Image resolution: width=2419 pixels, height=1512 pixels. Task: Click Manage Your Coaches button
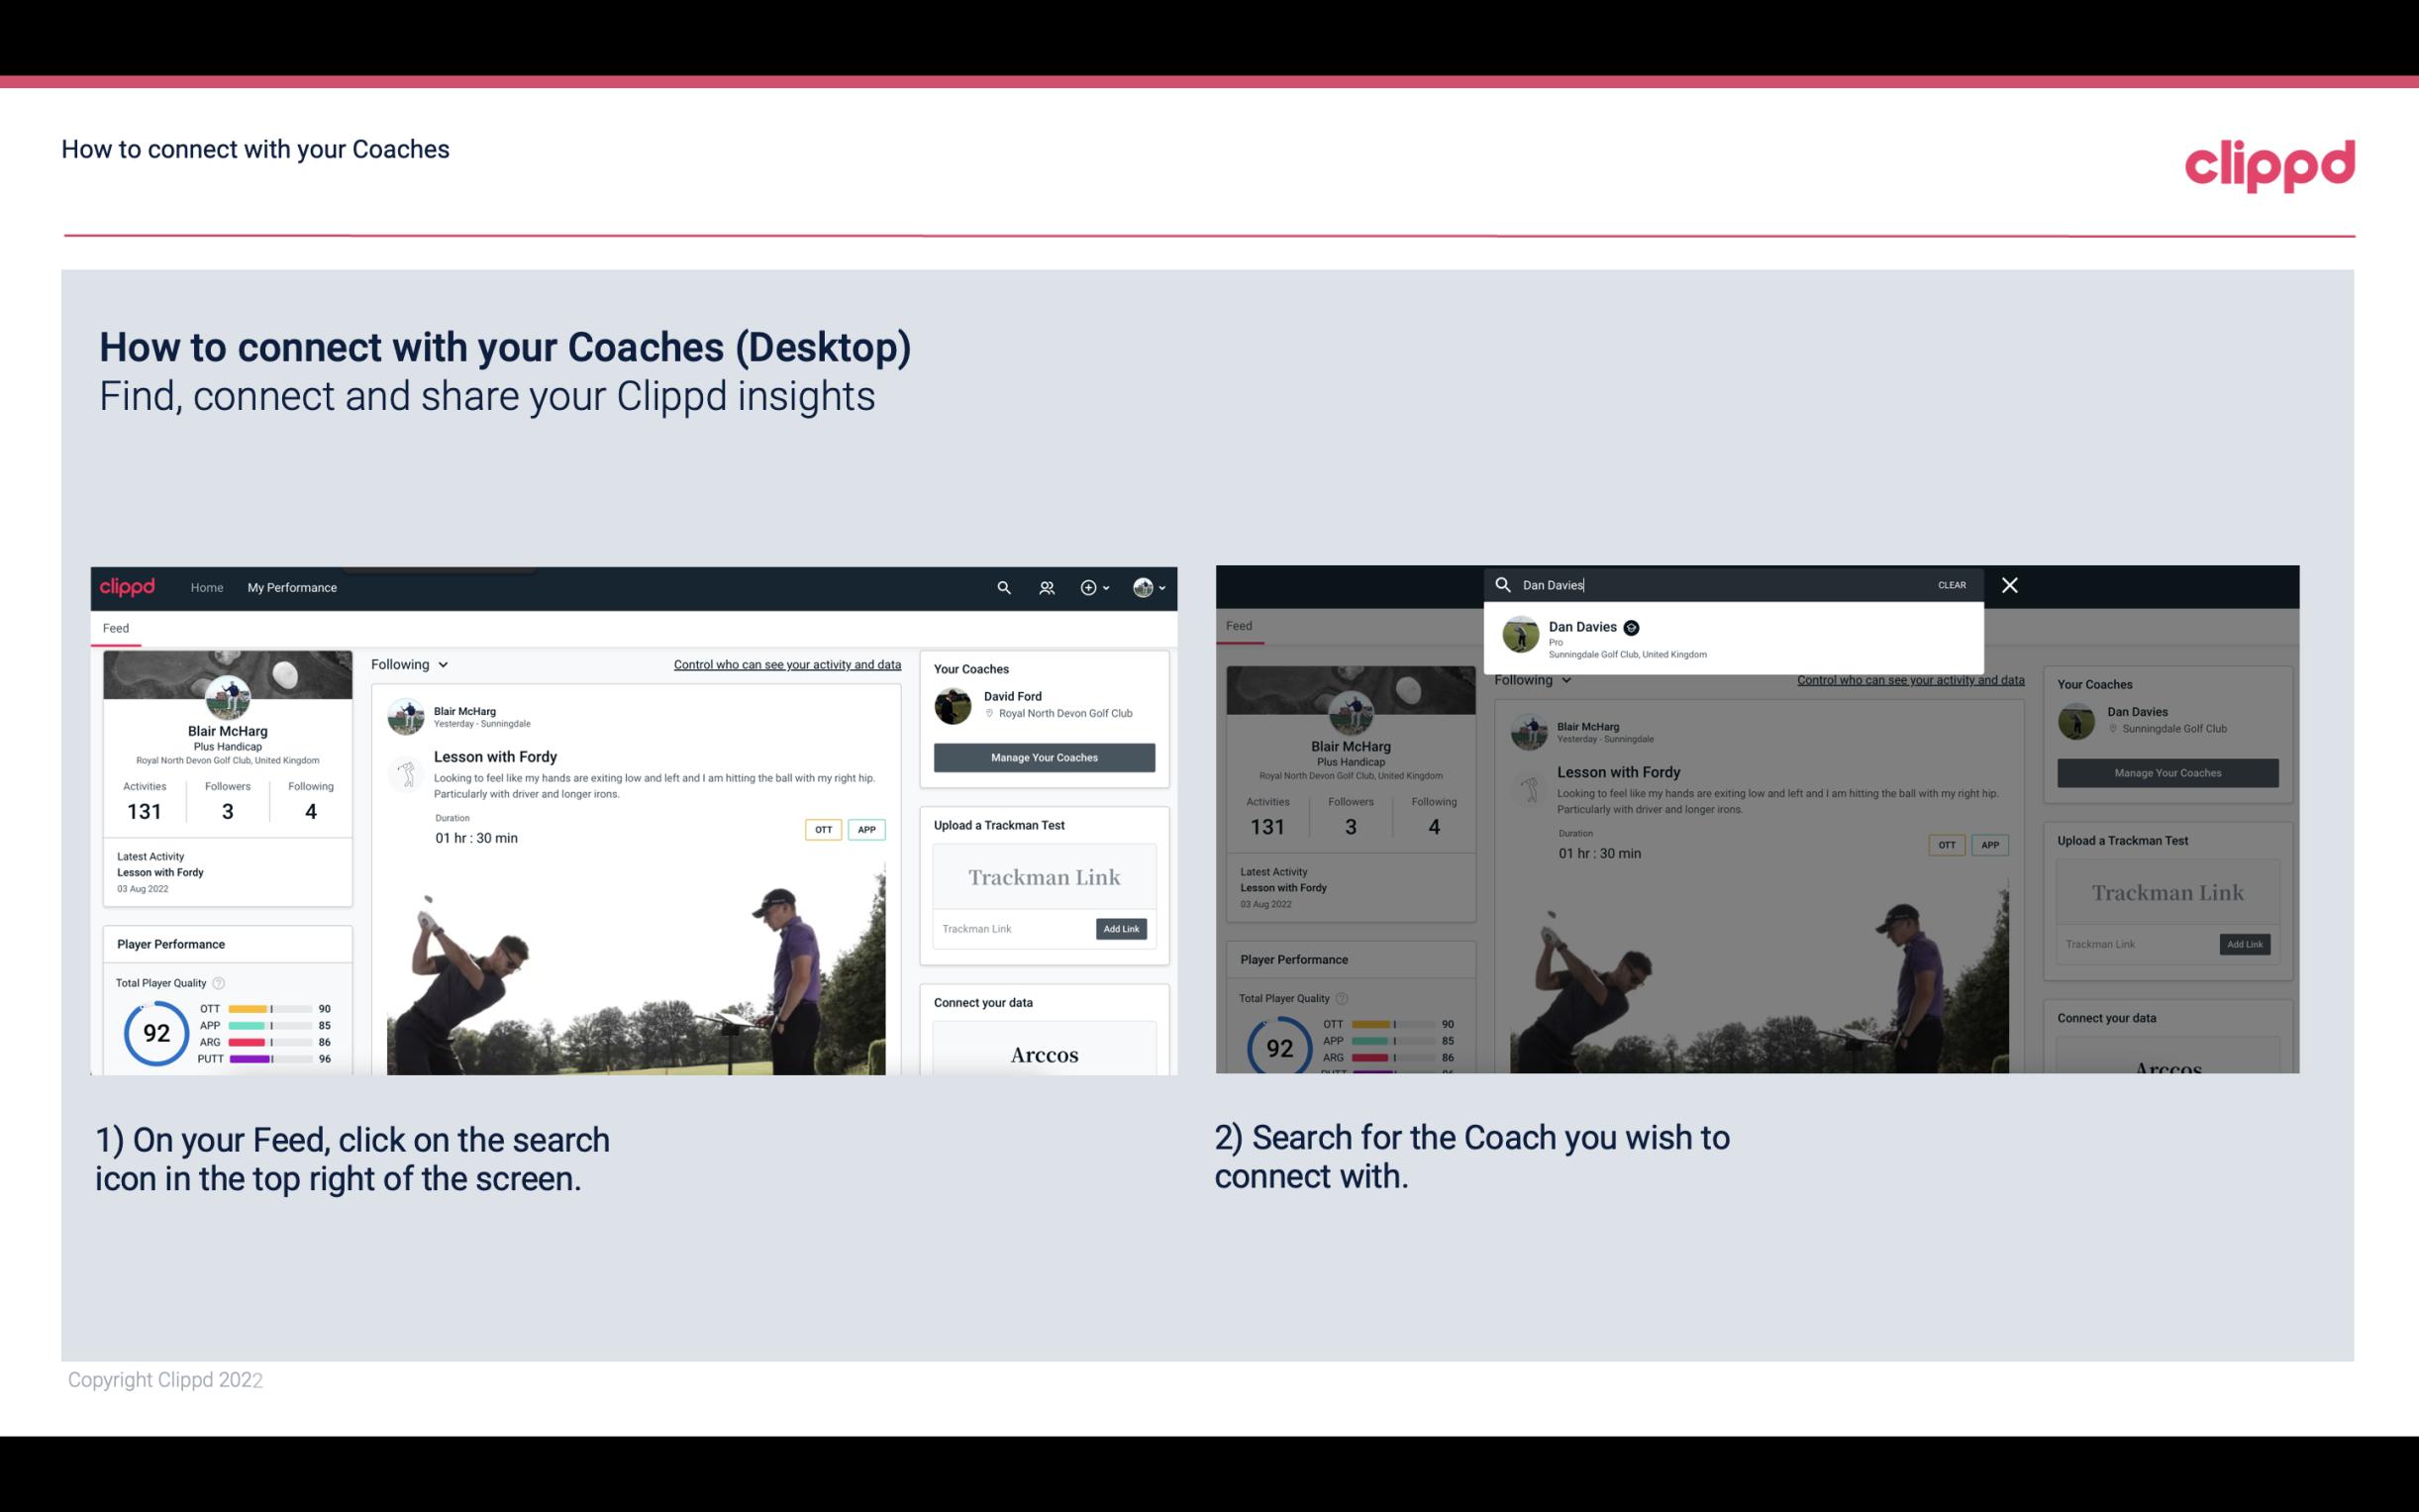1044,756
